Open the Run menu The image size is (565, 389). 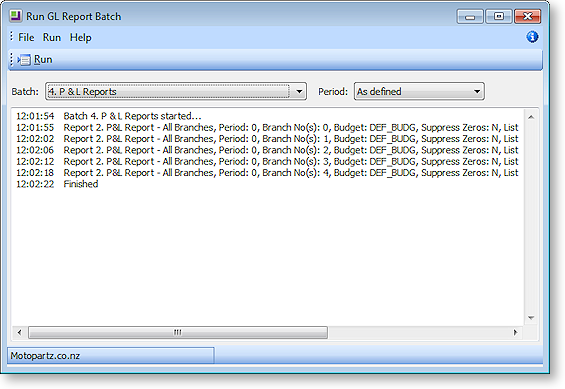click(x=52, y=37)
